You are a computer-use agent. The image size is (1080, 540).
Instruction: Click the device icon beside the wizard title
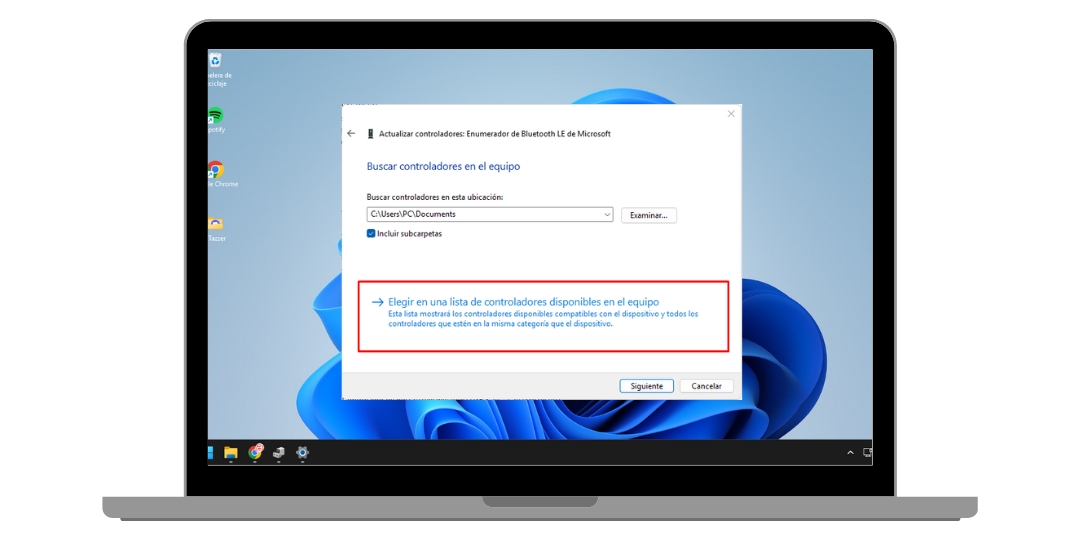371,133
